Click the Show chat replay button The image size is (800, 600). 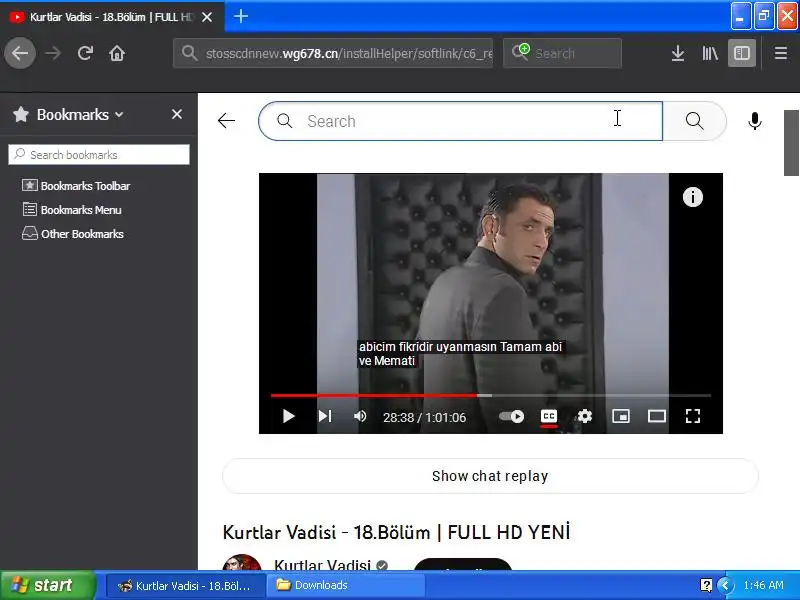click(490, 476)
